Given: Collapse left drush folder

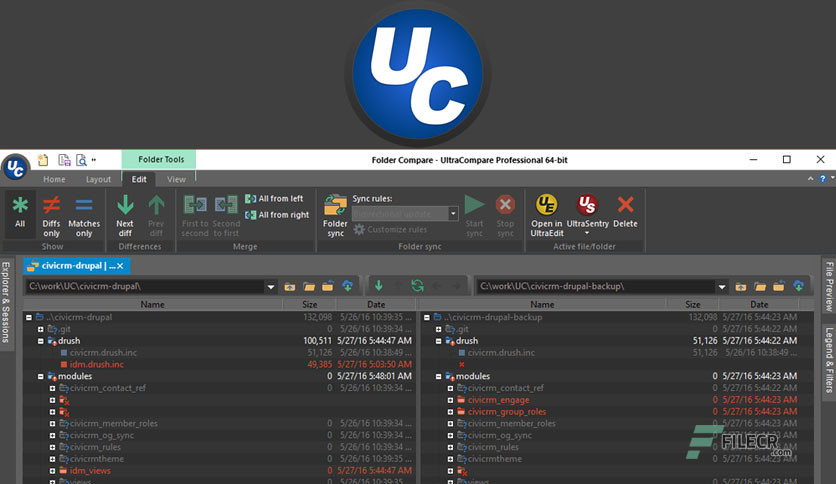Looking at the screenshot, I should pyautogui.click(x=41, y=341).
